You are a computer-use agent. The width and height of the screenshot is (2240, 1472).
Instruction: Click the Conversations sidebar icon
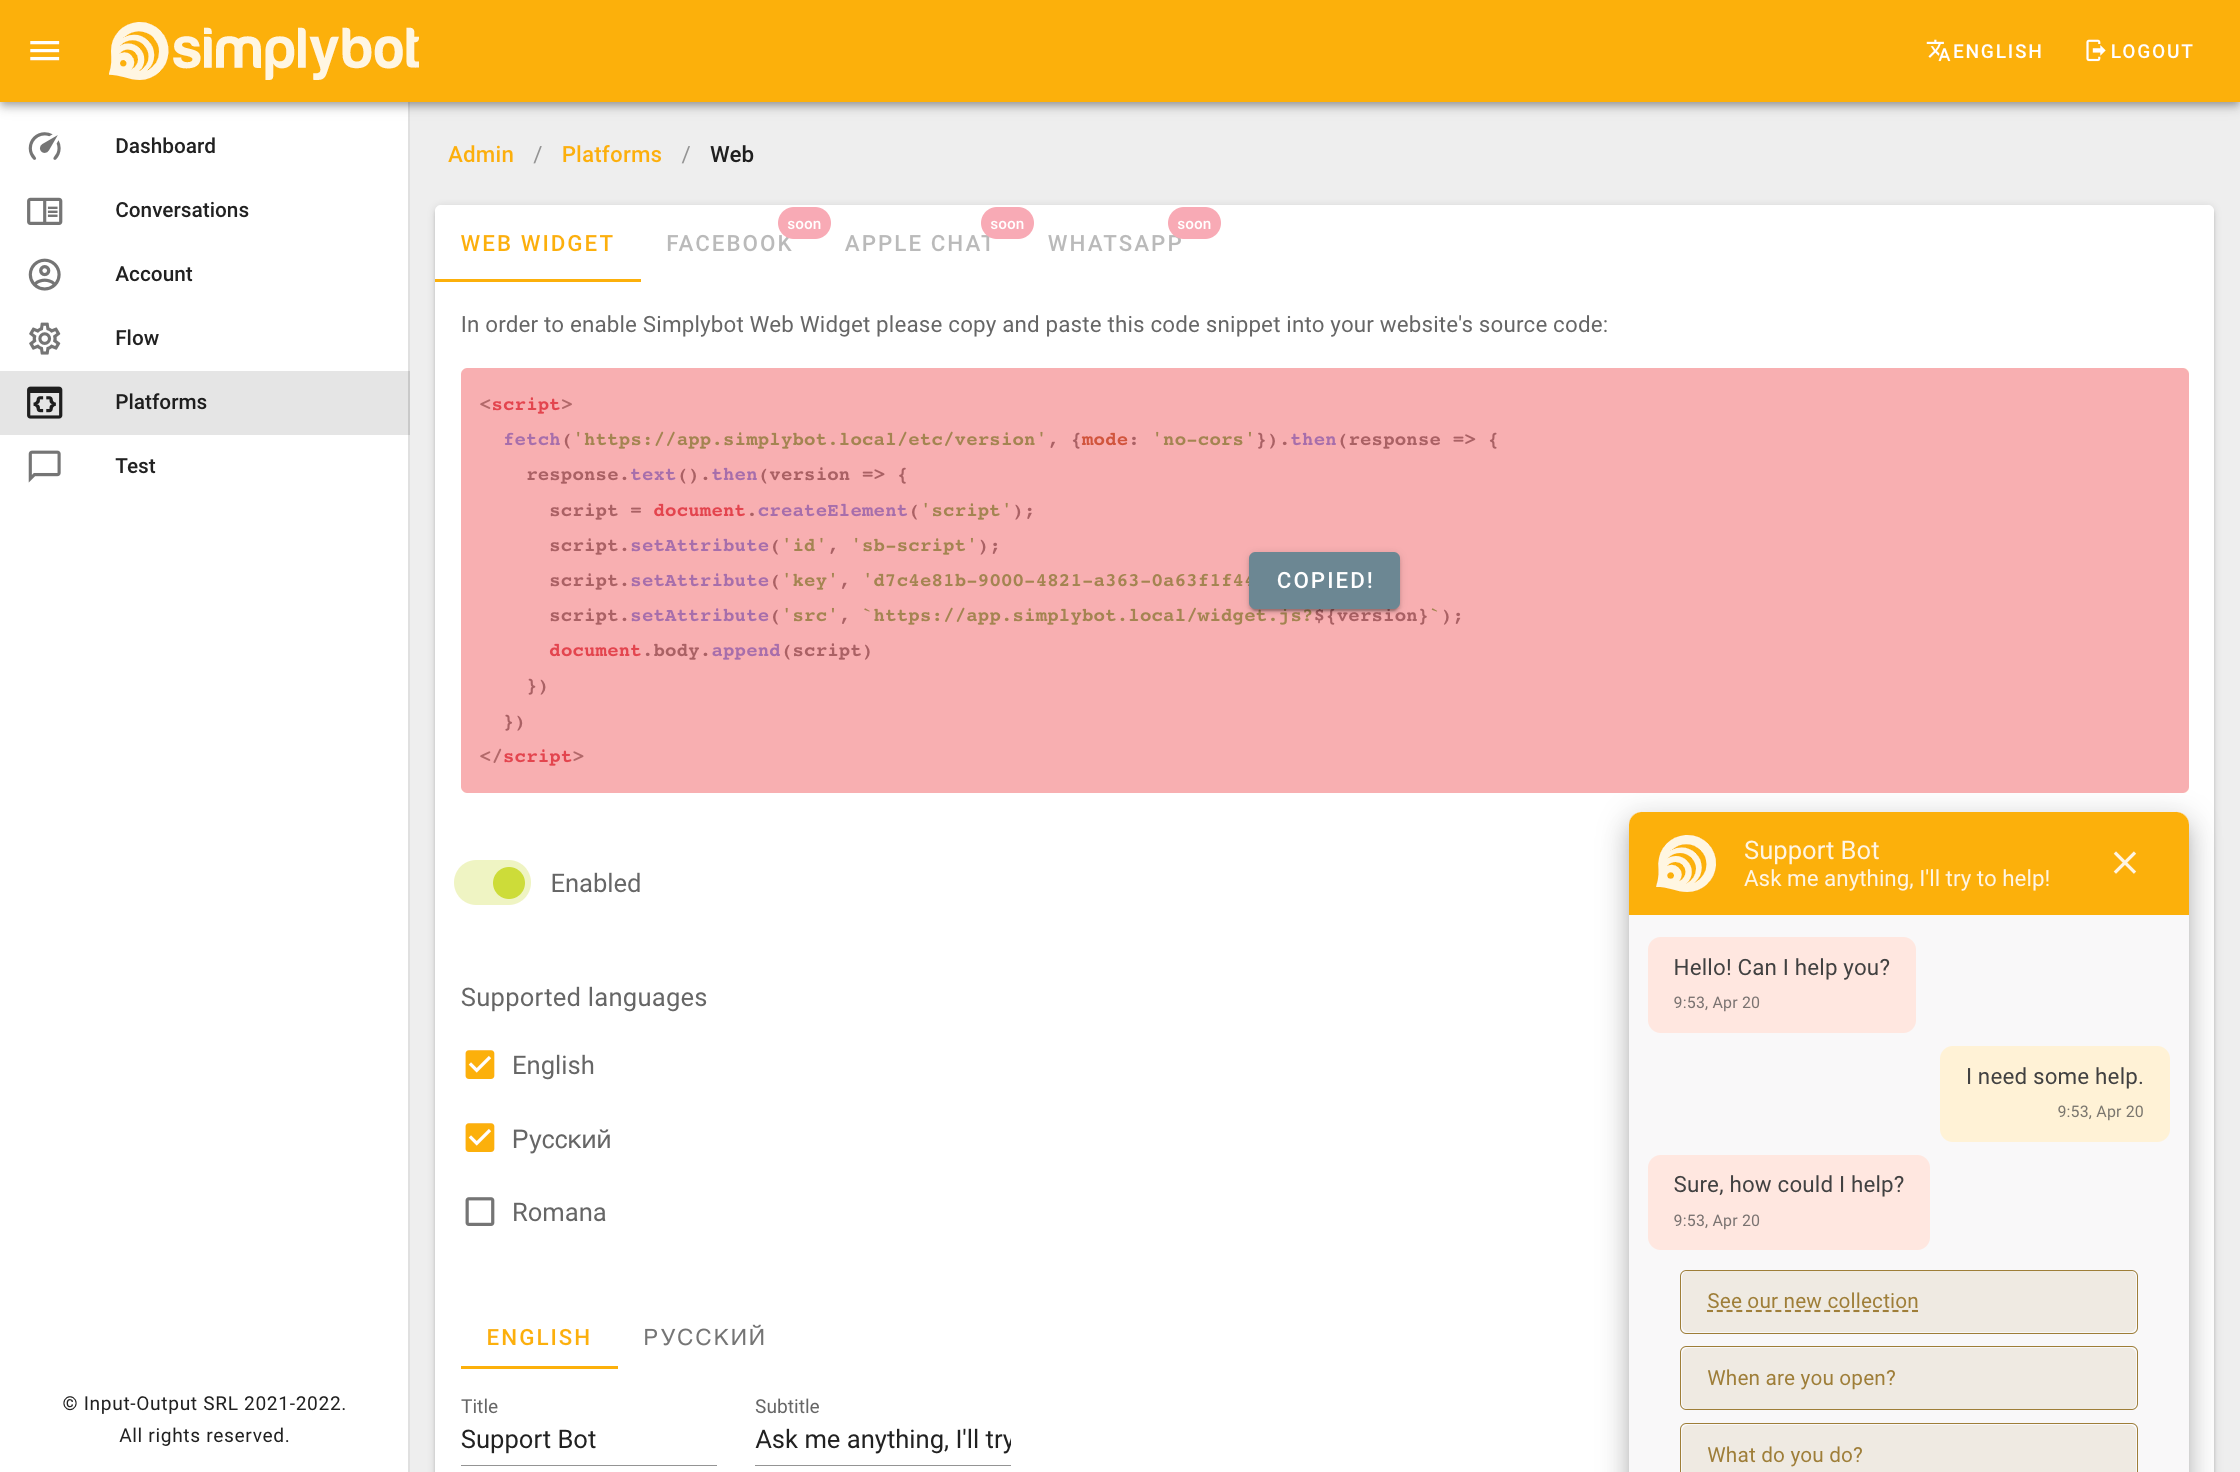45,210
